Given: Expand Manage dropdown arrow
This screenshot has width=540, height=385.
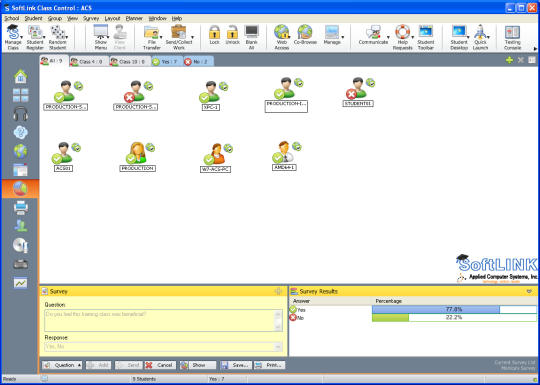Looking at the screenshot, I should coord(343,37).
